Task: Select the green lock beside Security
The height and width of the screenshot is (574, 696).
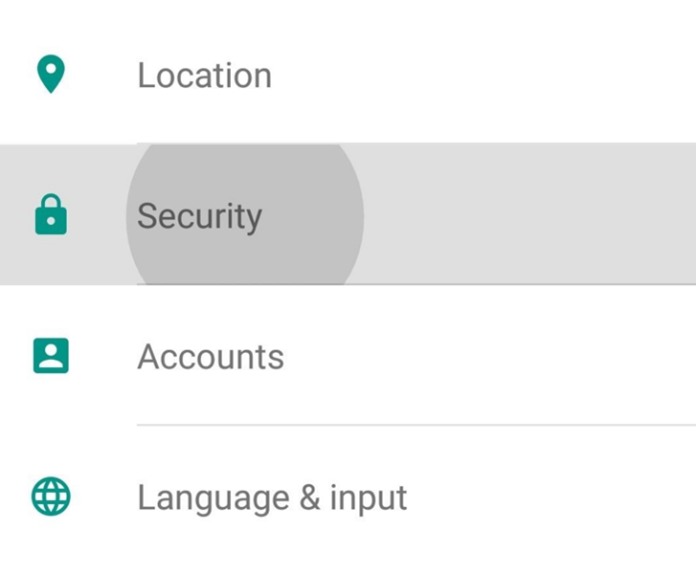Action: tap(50, 215)
